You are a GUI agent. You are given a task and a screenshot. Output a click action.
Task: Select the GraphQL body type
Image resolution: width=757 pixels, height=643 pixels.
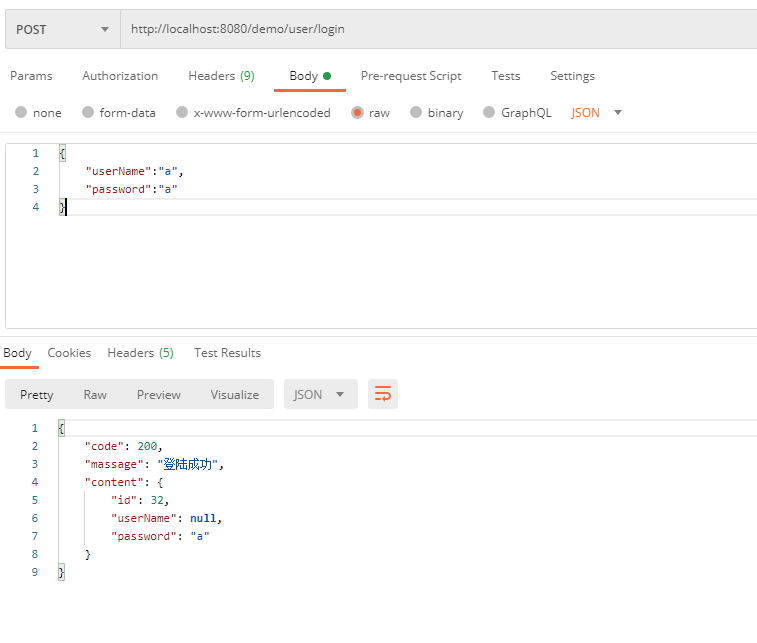[x=518, y=112]
